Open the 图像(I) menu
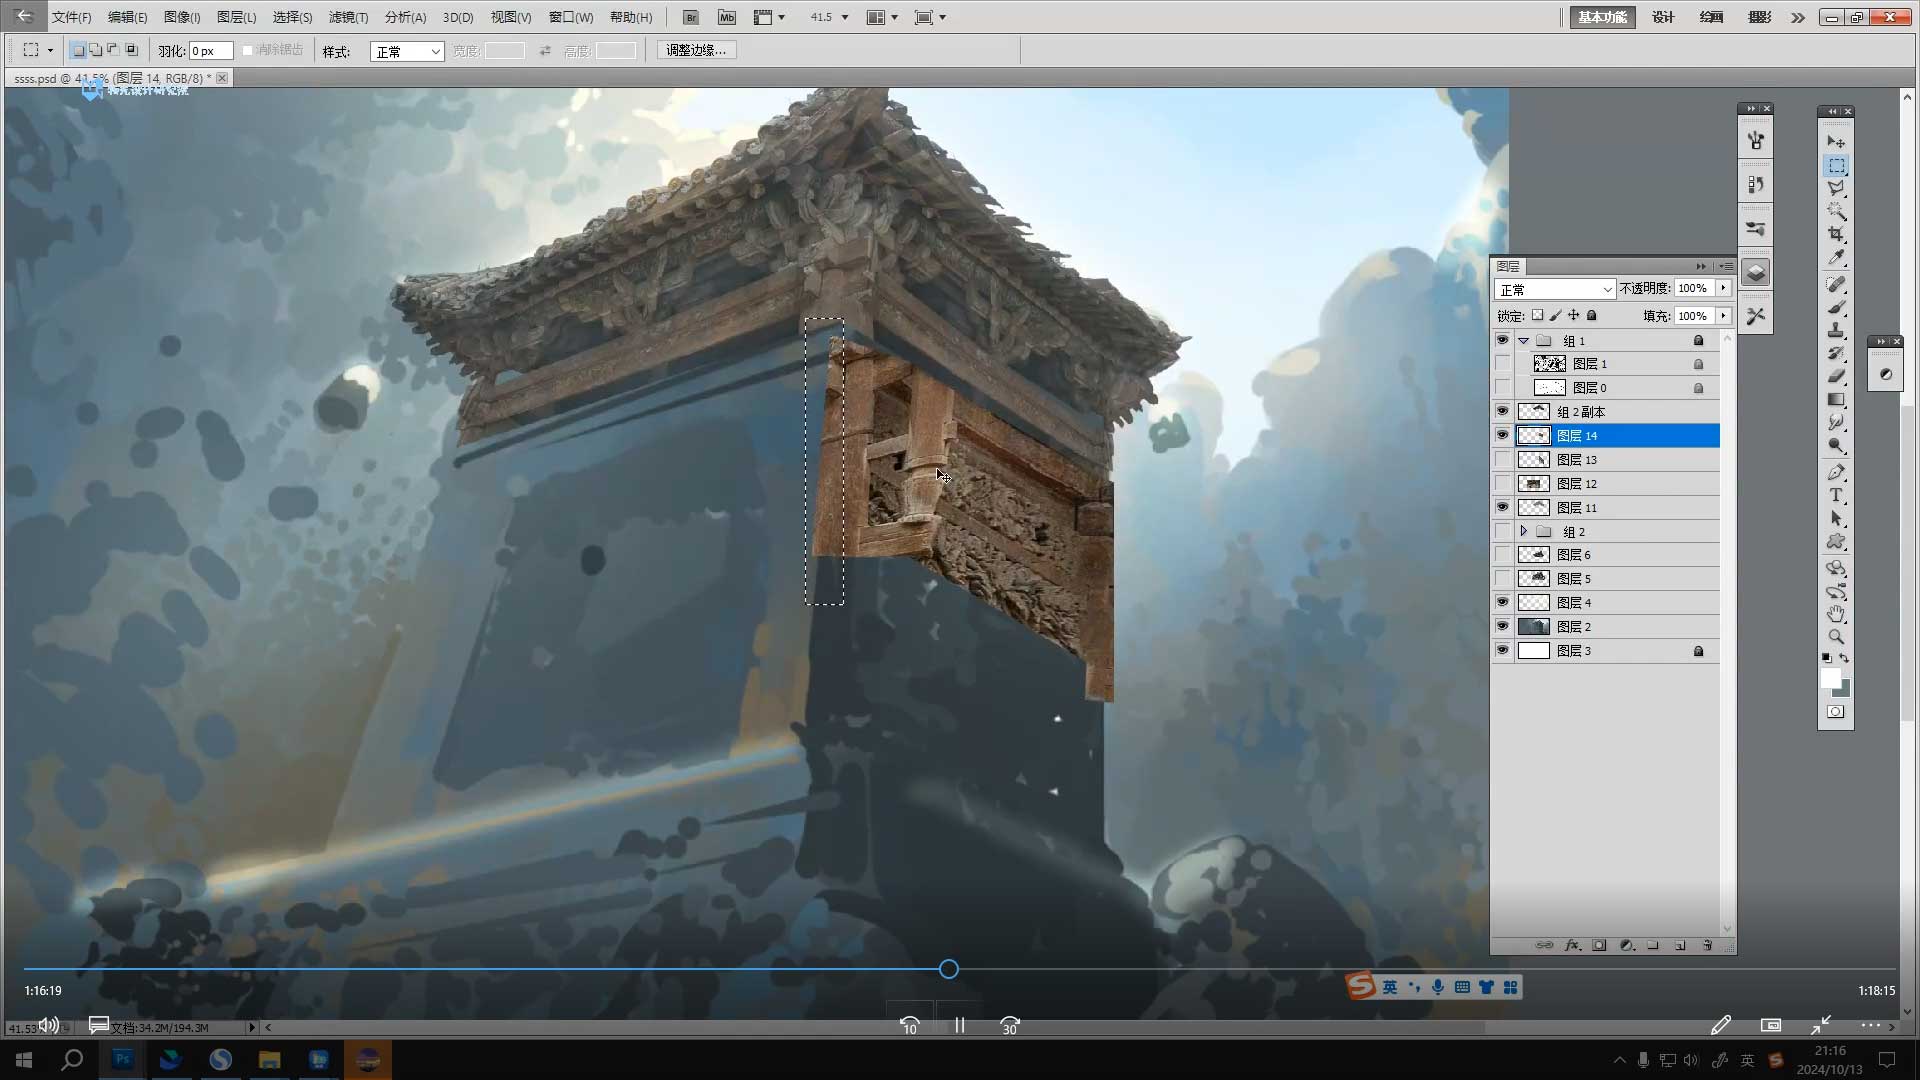This screenshot has height=1080, width=1920. 182,17
